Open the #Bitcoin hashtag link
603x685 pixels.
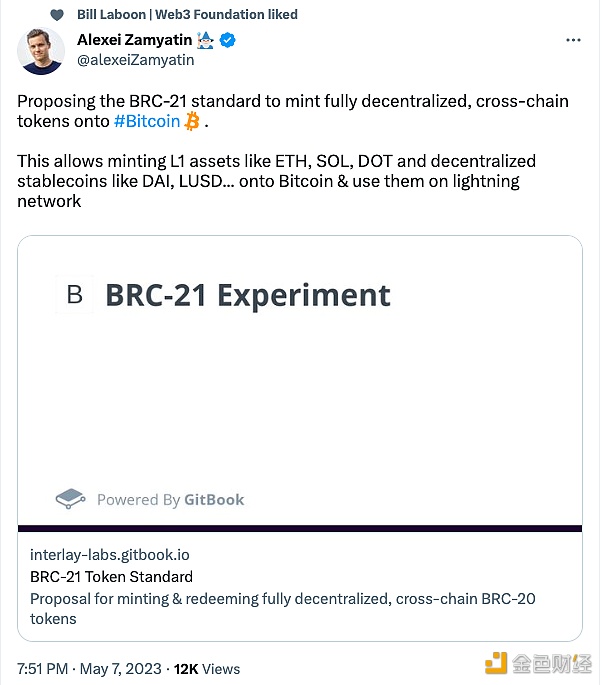[147, 121]
